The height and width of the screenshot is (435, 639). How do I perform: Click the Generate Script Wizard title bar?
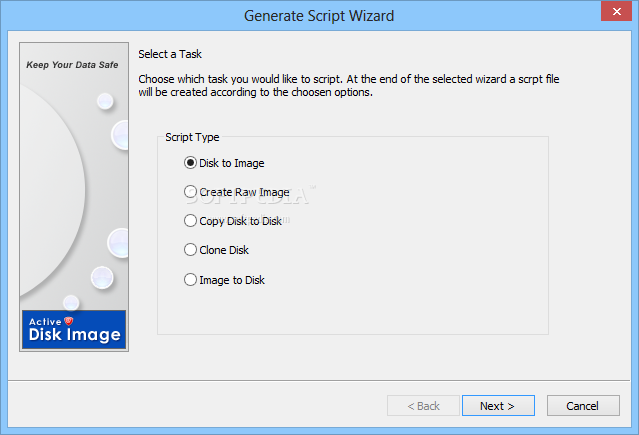[319, 16]
